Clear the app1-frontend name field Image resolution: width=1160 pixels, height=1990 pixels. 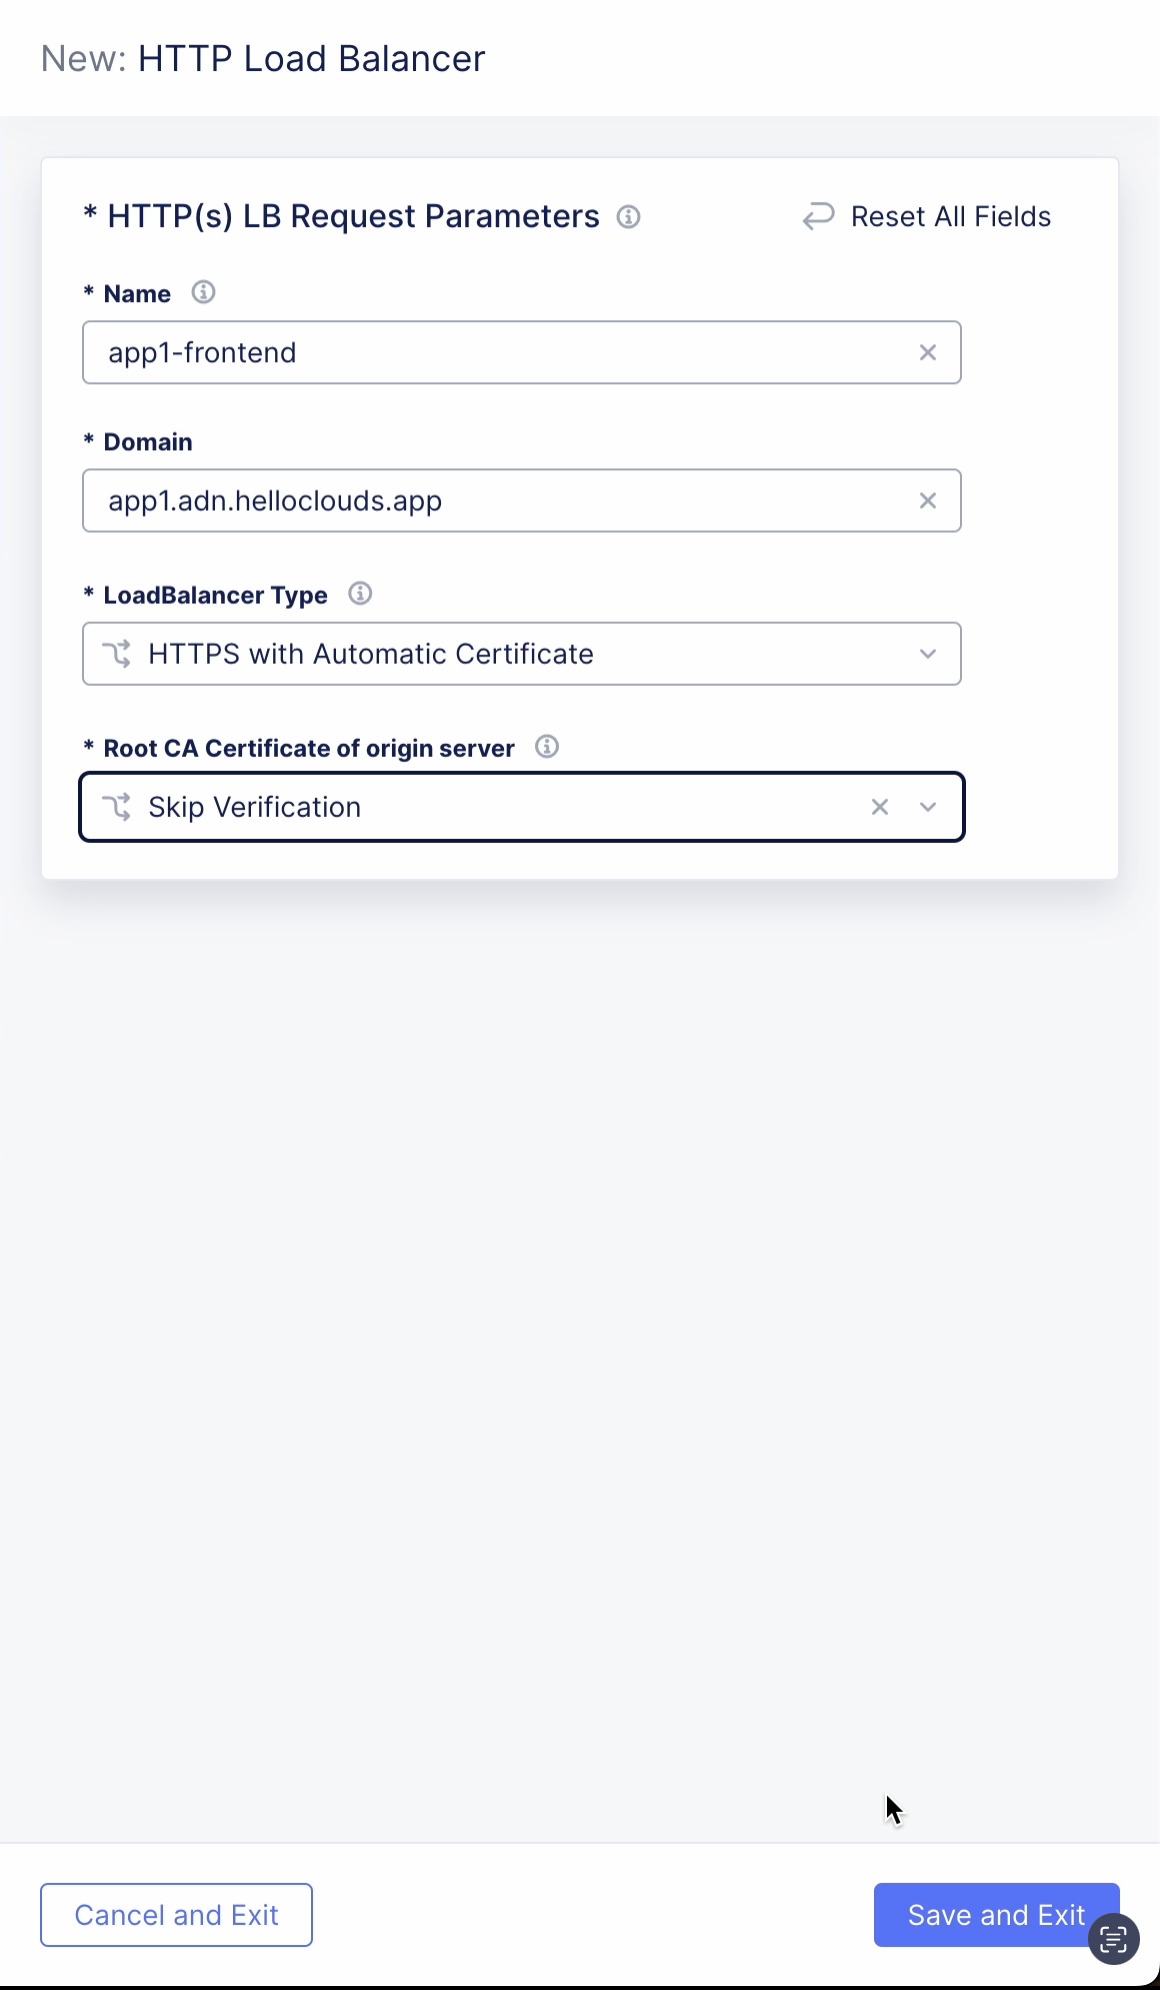tap(928, 352)
